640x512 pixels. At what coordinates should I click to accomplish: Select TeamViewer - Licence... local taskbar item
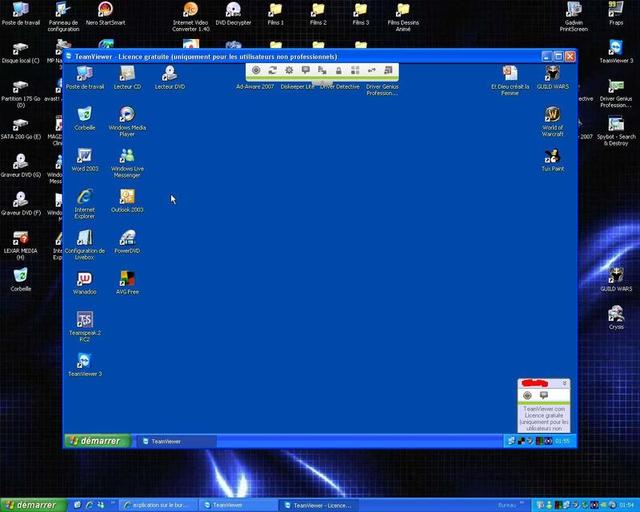pos(319,505)
